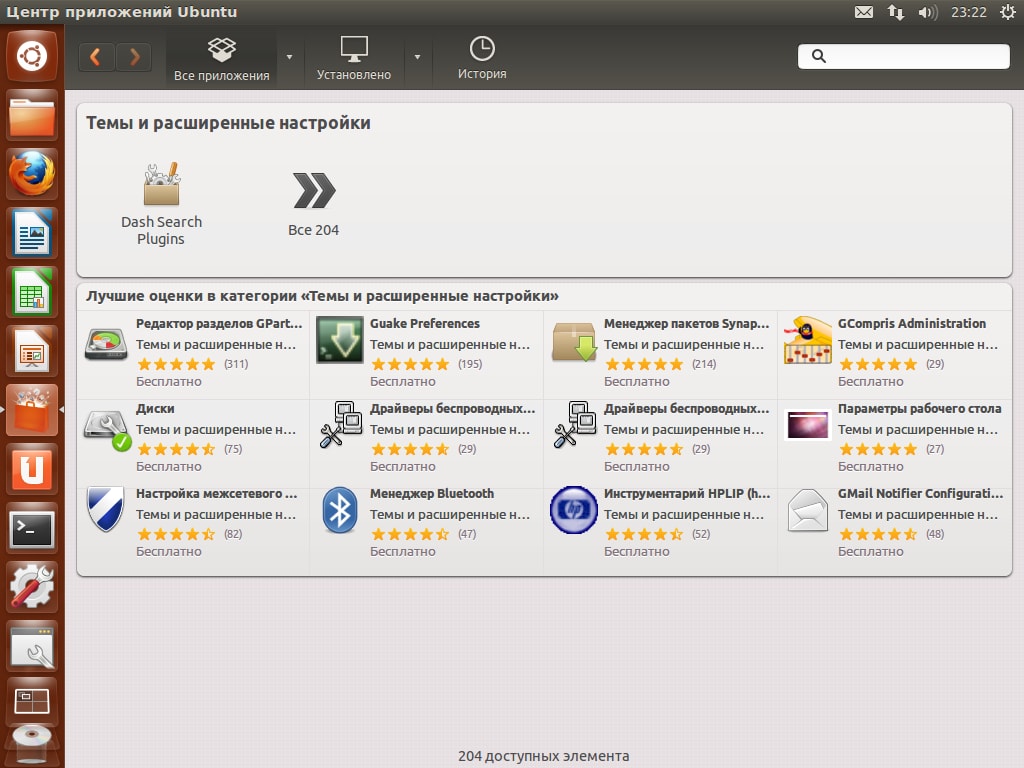
Task: Open Files manager in launcher
Action: click(x=32, y=116)
